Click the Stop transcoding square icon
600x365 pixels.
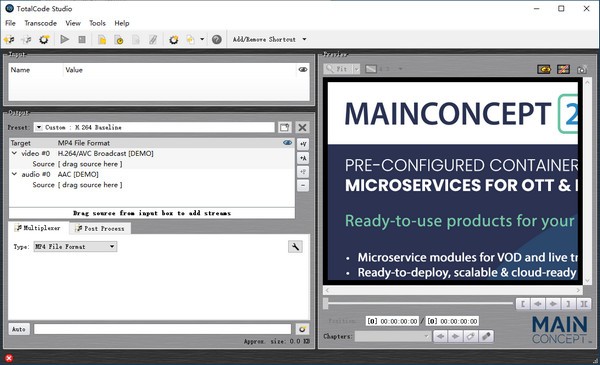82,39
